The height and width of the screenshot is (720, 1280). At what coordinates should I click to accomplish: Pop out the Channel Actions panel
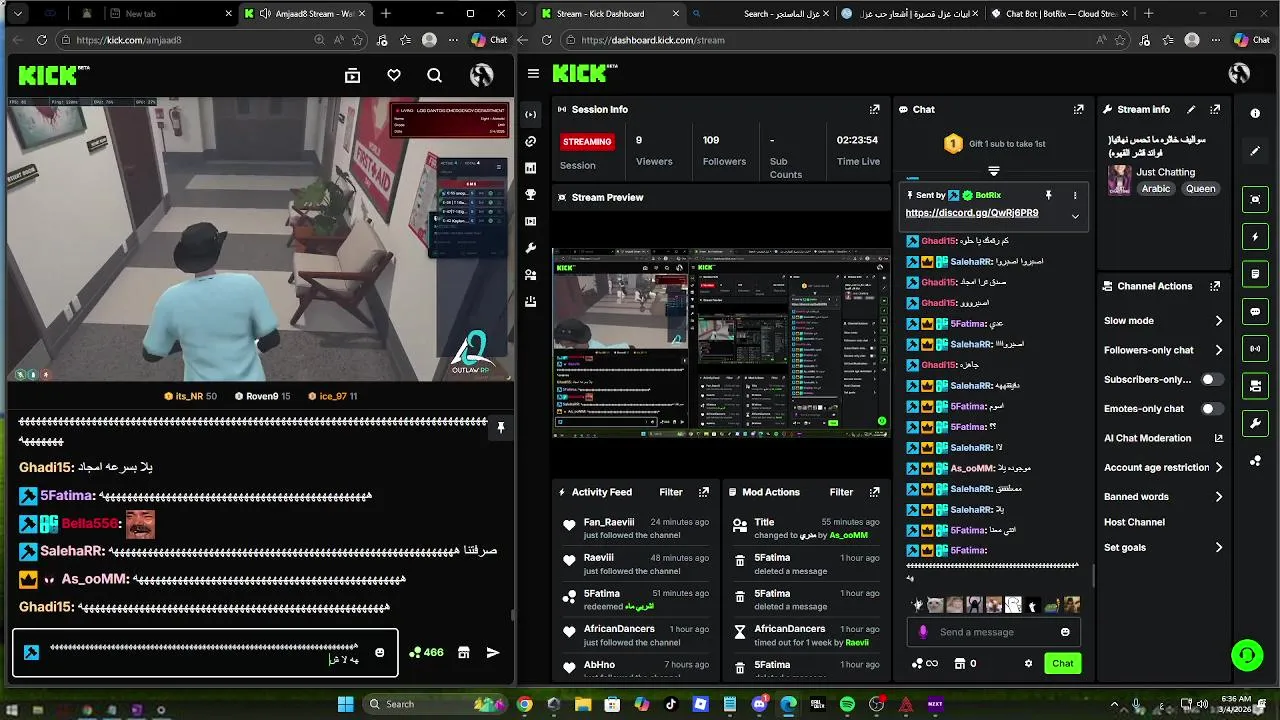click(1215, 286)
